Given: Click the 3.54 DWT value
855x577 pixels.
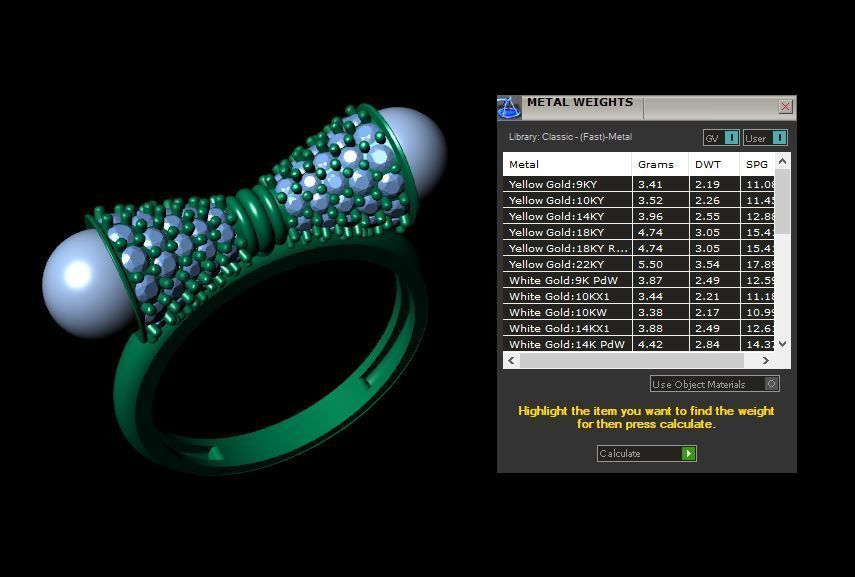Looking at the screenshot, I should (x=707, y=265).
